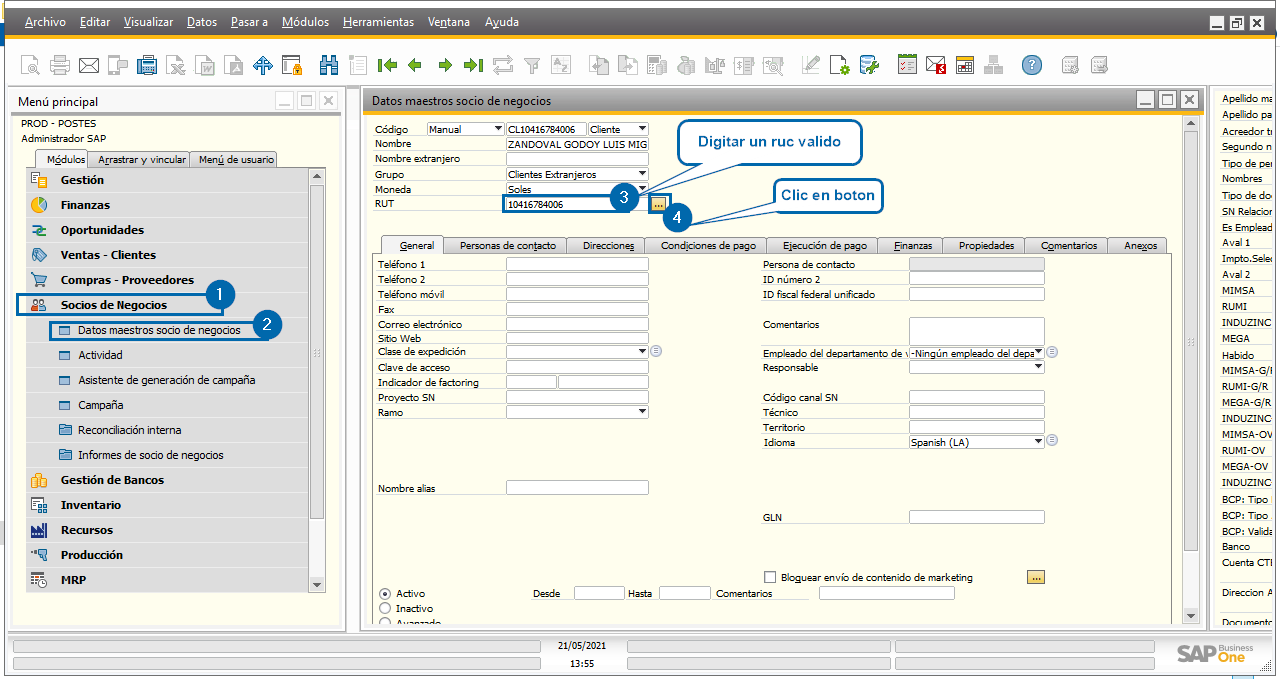This screenshot has width=1280, height=679.
Task: Go to first record with green arrow
Action: (x=387, y=66)
